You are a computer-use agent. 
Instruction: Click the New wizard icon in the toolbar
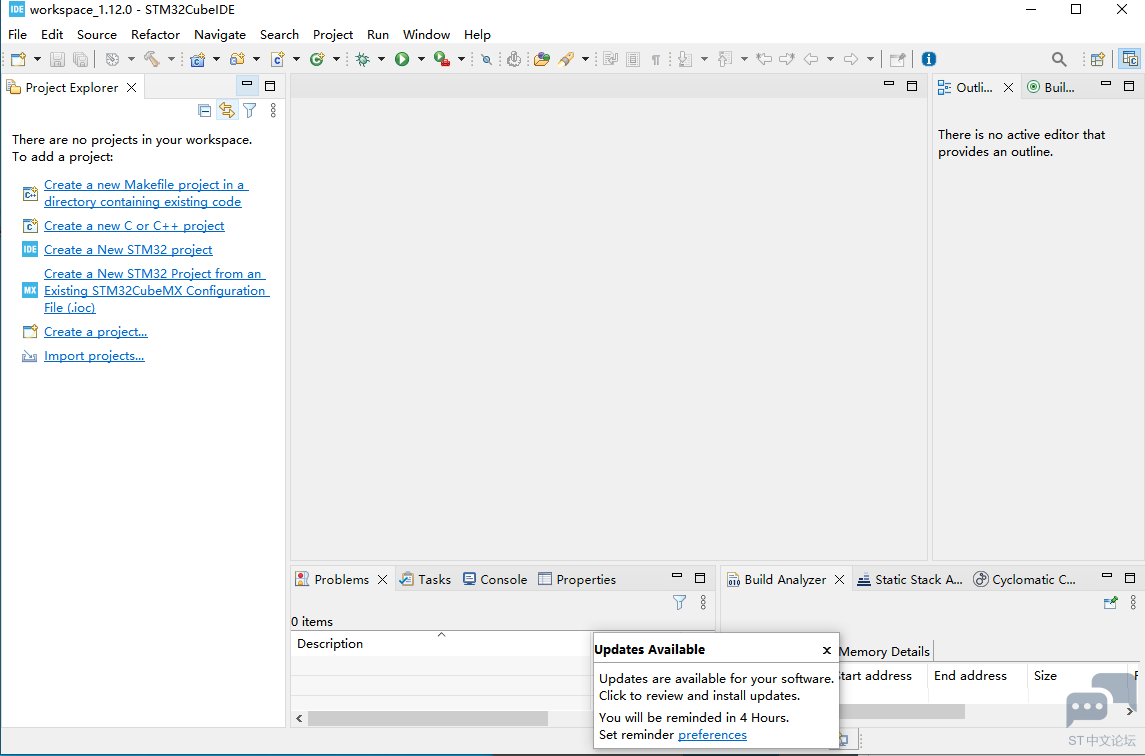coord(18,59)
